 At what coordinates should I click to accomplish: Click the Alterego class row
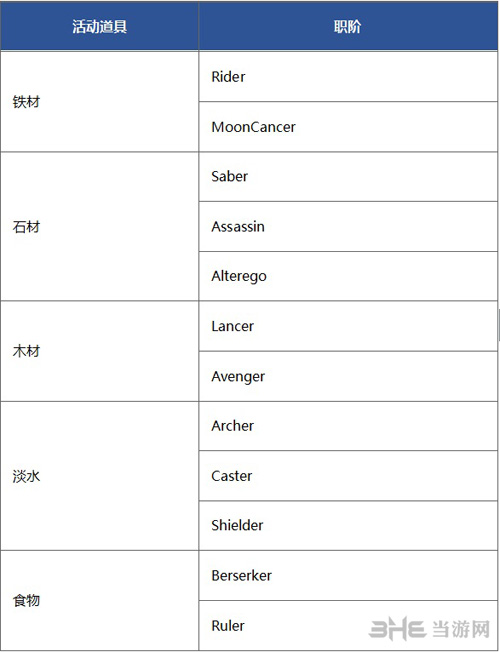tap(348, 276)
